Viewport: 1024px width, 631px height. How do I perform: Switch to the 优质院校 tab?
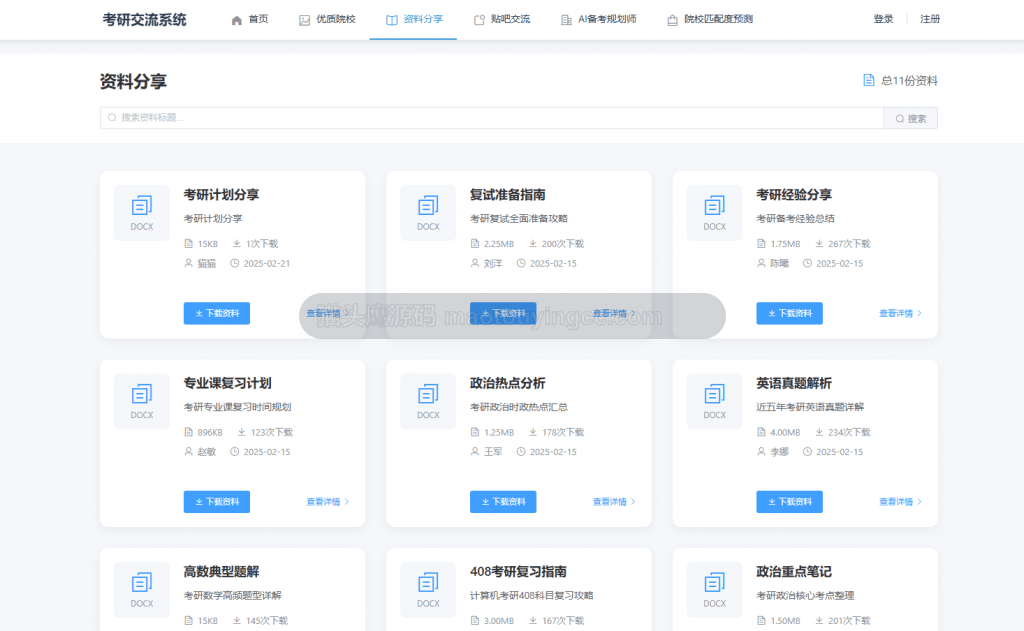click(x=327, y=20)
